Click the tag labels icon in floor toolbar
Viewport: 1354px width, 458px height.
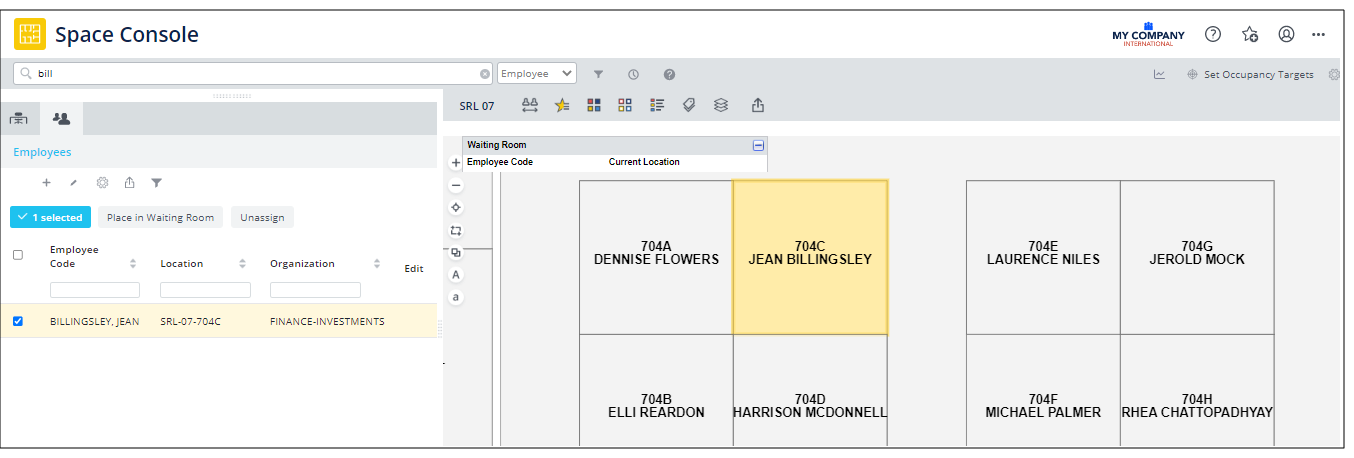click(689, 105)
